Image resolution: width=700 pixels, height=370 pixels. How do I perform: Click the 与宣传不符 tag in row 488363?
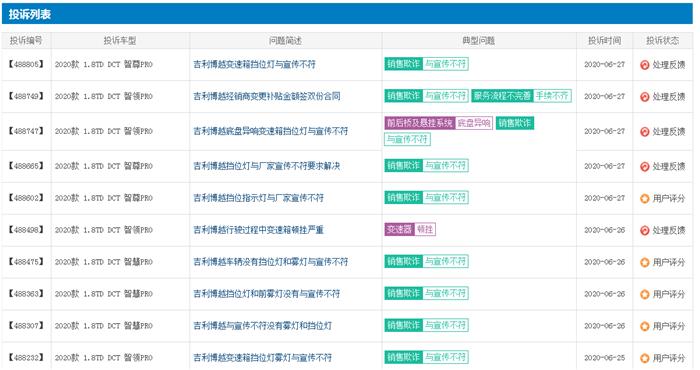tap(445, 293)
